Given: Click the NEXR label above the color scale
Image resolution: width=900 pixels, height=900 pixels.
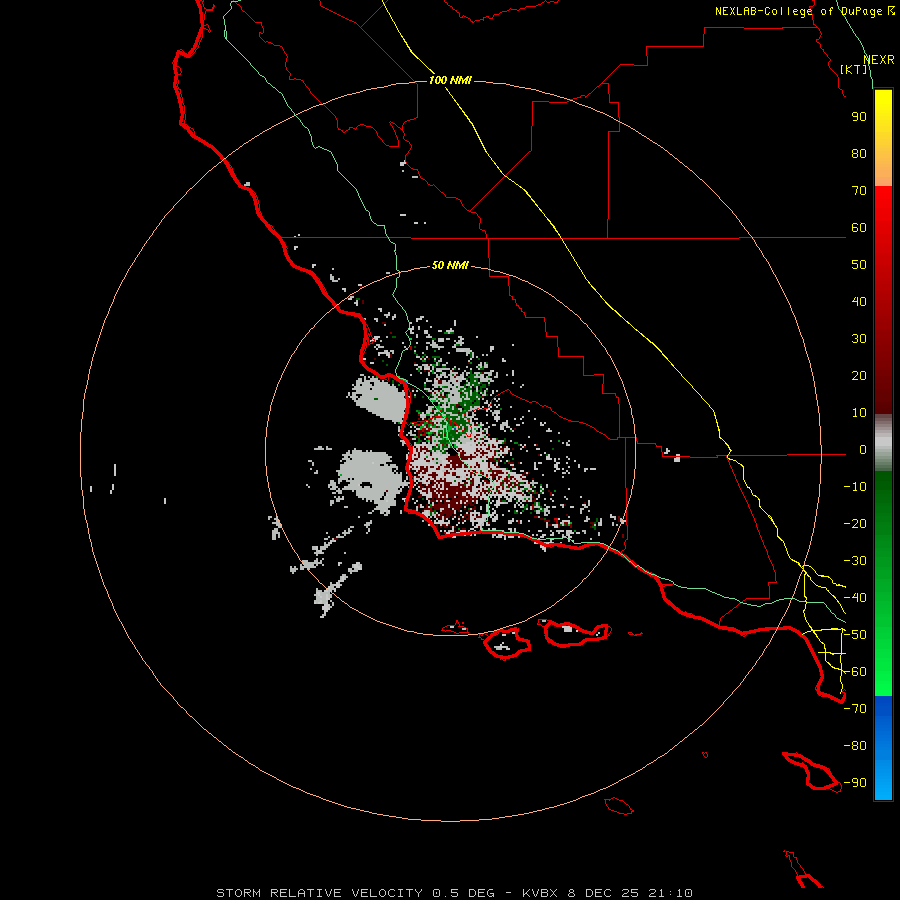Looking at the screenshot, I should click(879, 60).
